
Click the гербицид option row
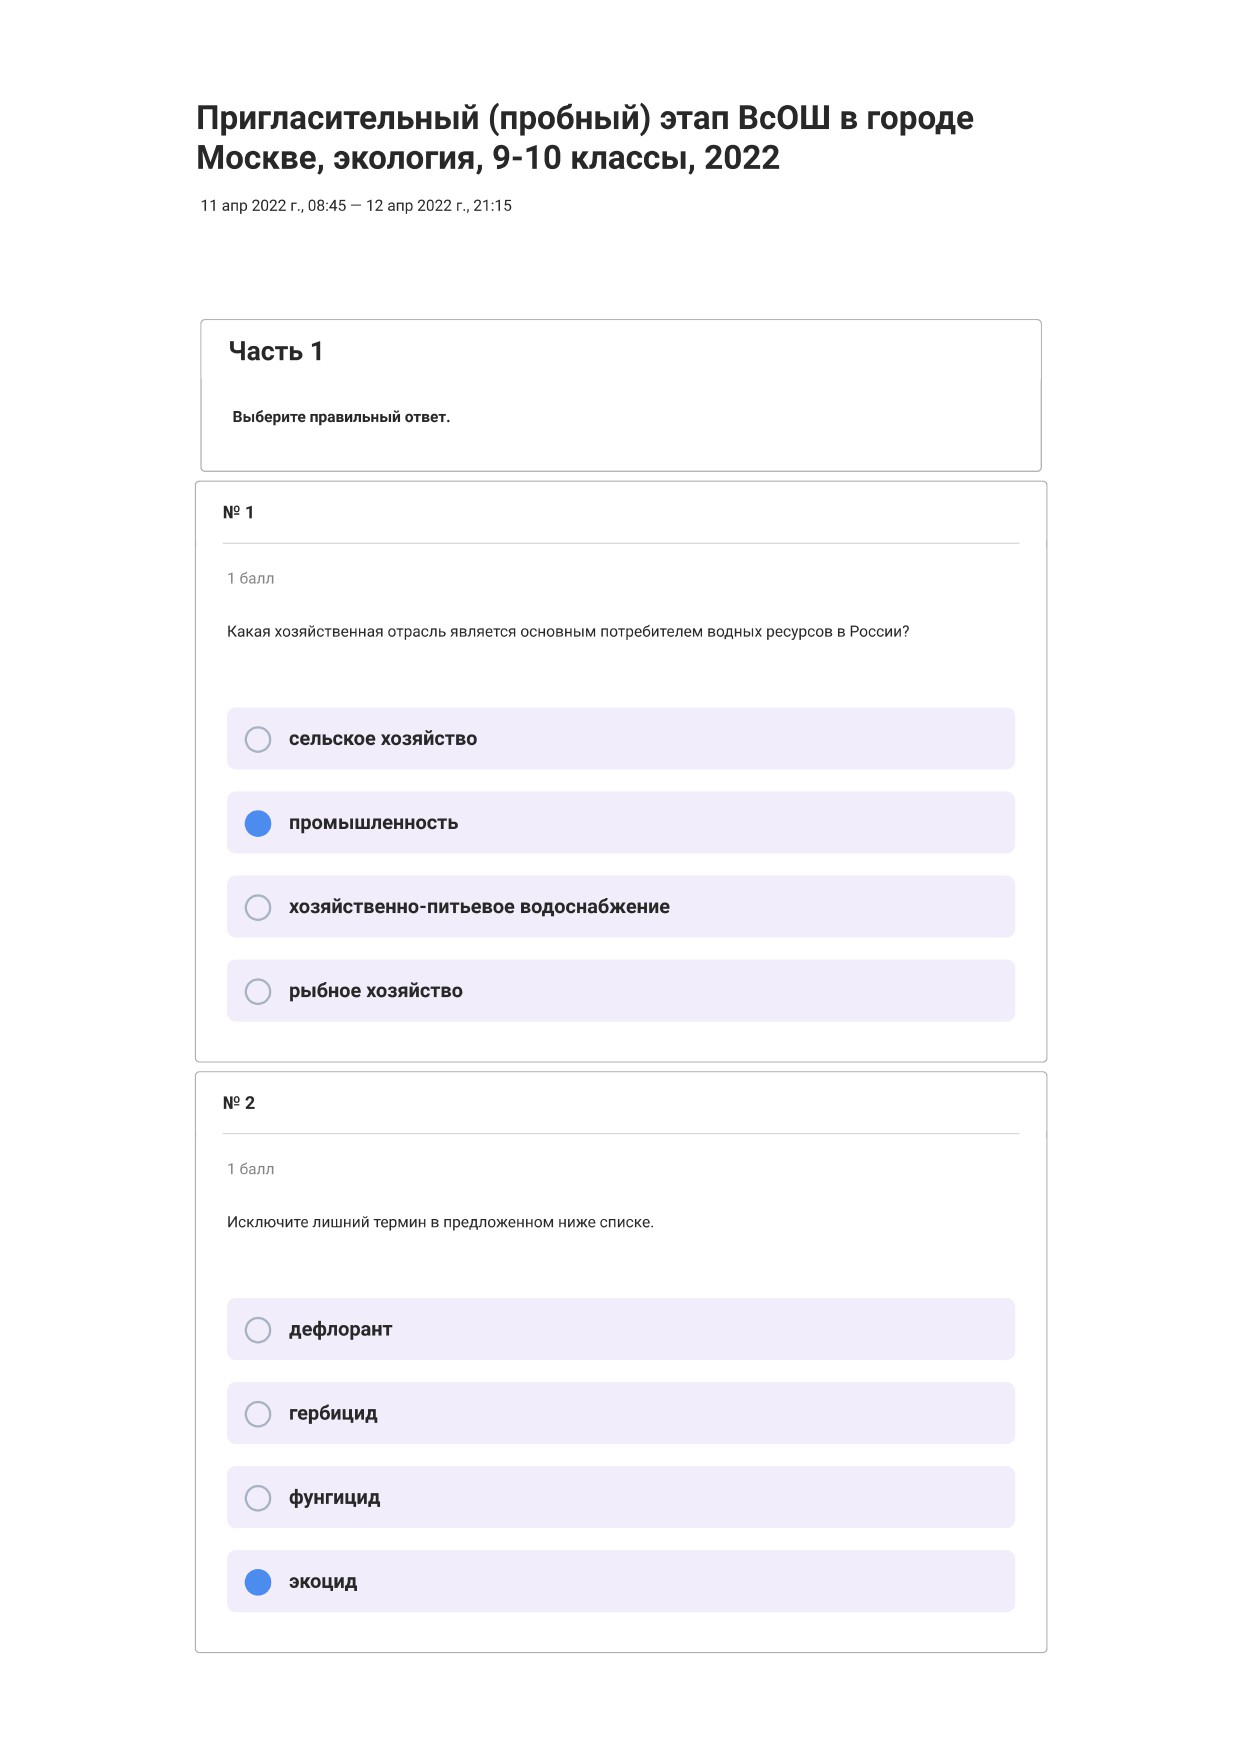621,1413
